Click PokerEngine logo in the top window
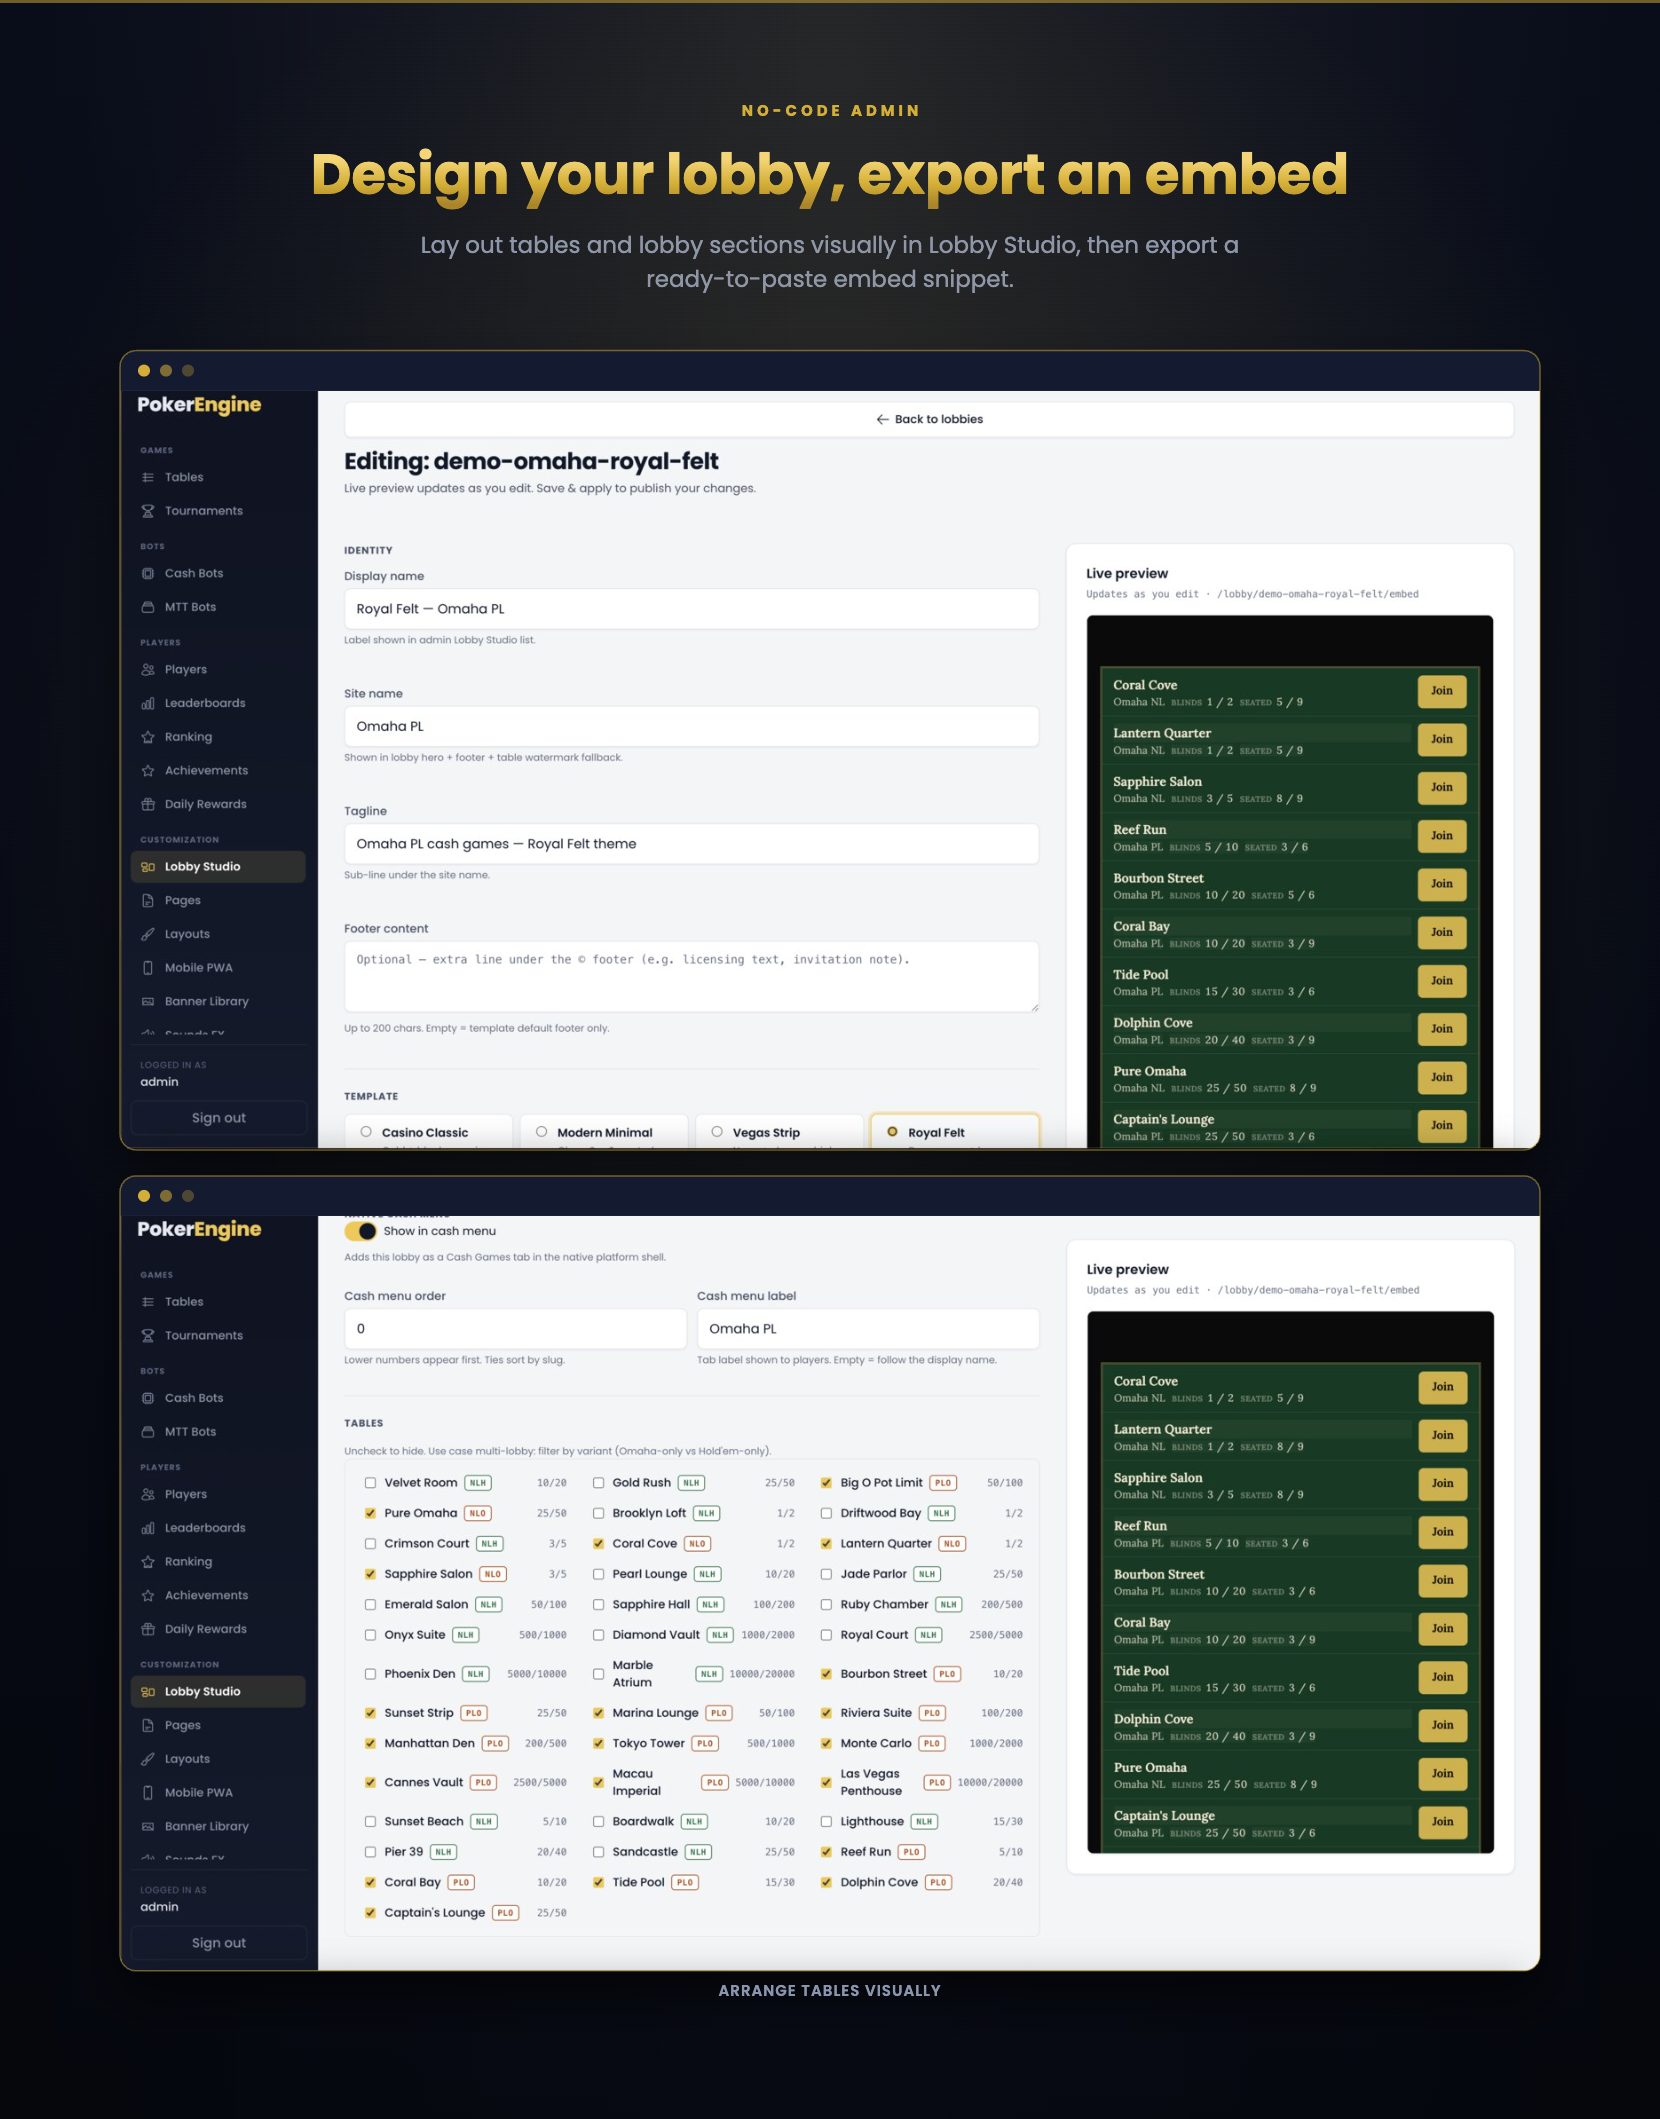 (x=199, y=405)
